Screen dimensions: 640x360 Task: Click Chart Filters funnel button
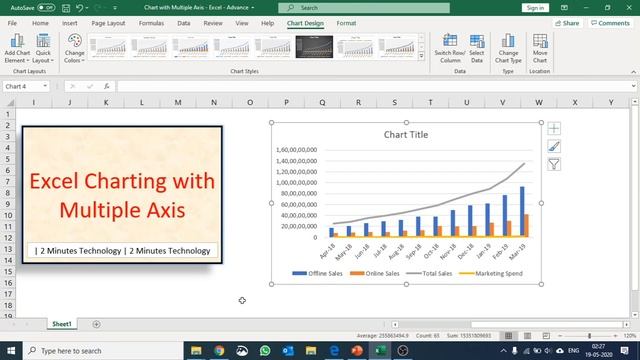554,164
